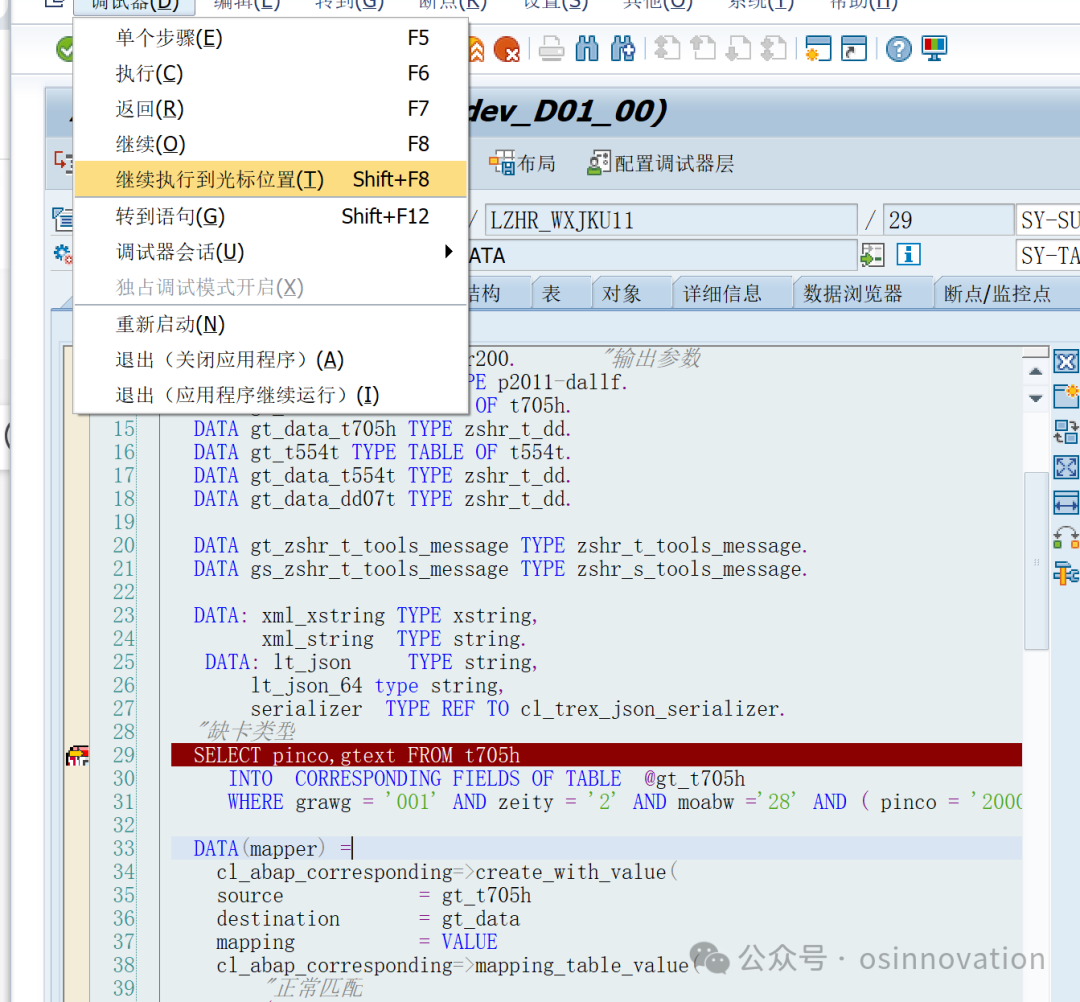Open SAP help via question mark icon
This screenshot has width=1080, height=1002.
point(898,48)
